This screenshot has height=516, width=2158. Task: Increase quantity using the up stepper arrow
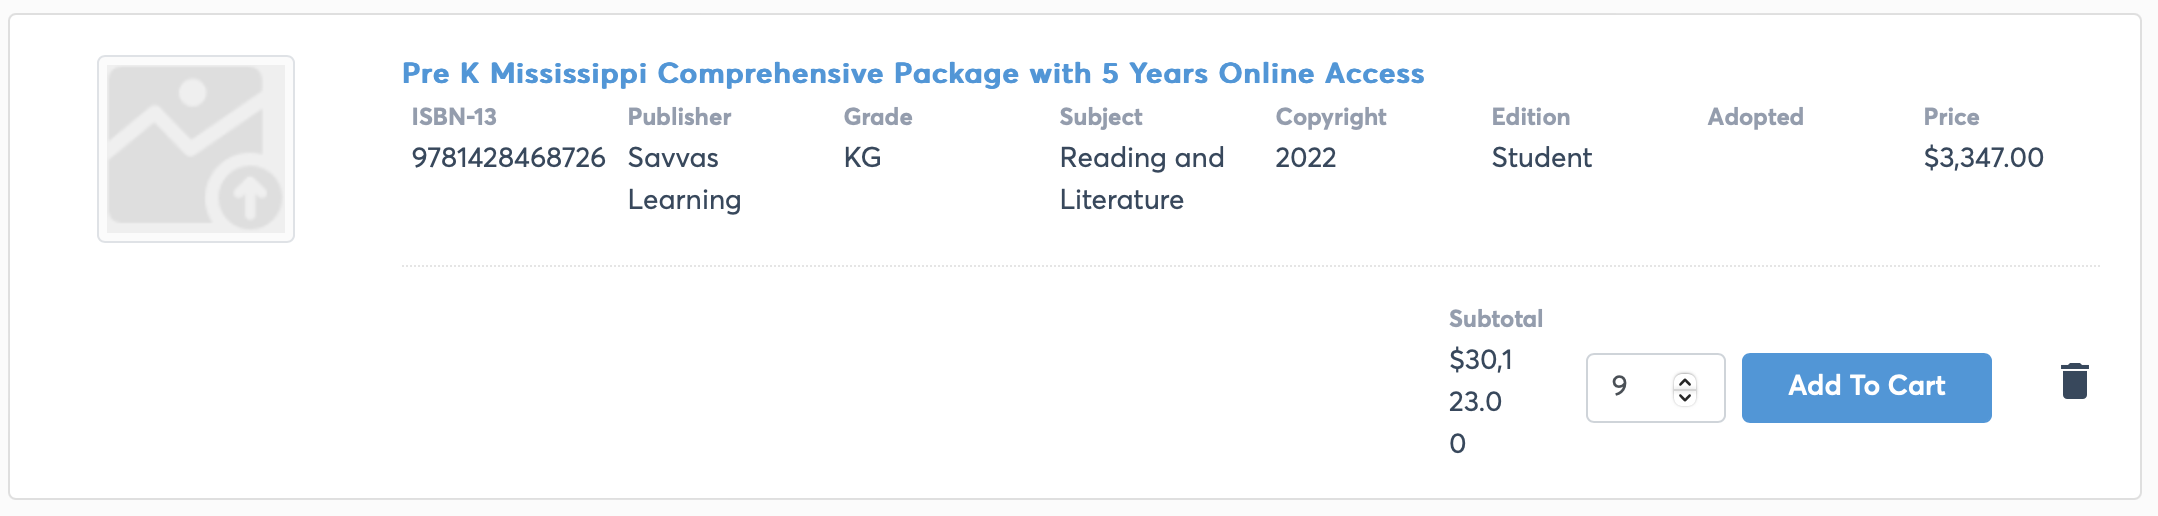1685,380
